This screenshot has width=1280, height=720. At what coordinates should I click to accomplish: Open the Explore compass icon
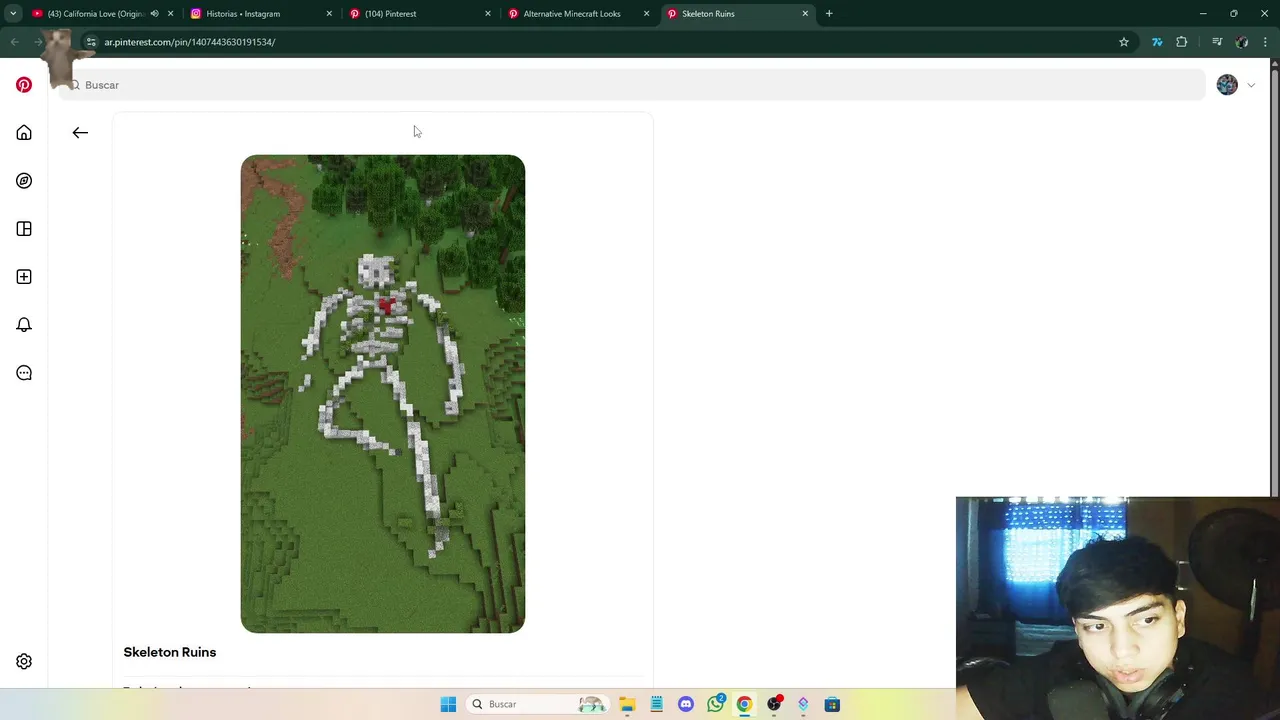pos(24,181)
